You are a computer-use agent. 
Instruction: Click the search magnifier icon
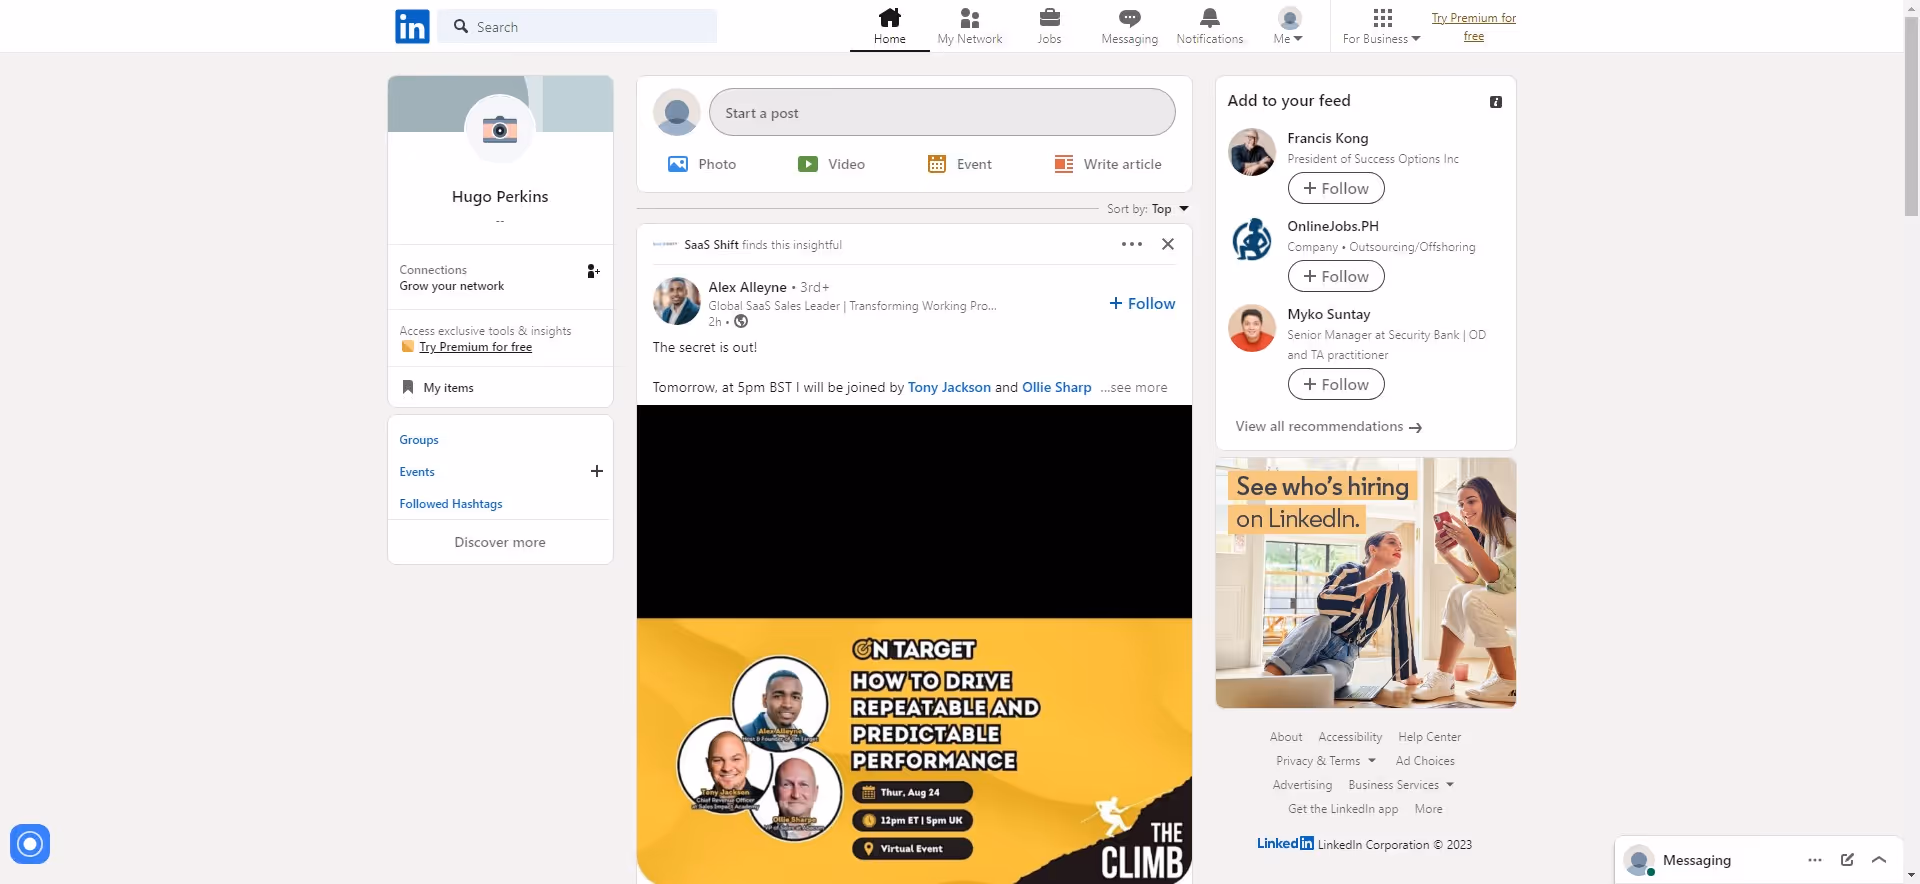coord(461,26)
